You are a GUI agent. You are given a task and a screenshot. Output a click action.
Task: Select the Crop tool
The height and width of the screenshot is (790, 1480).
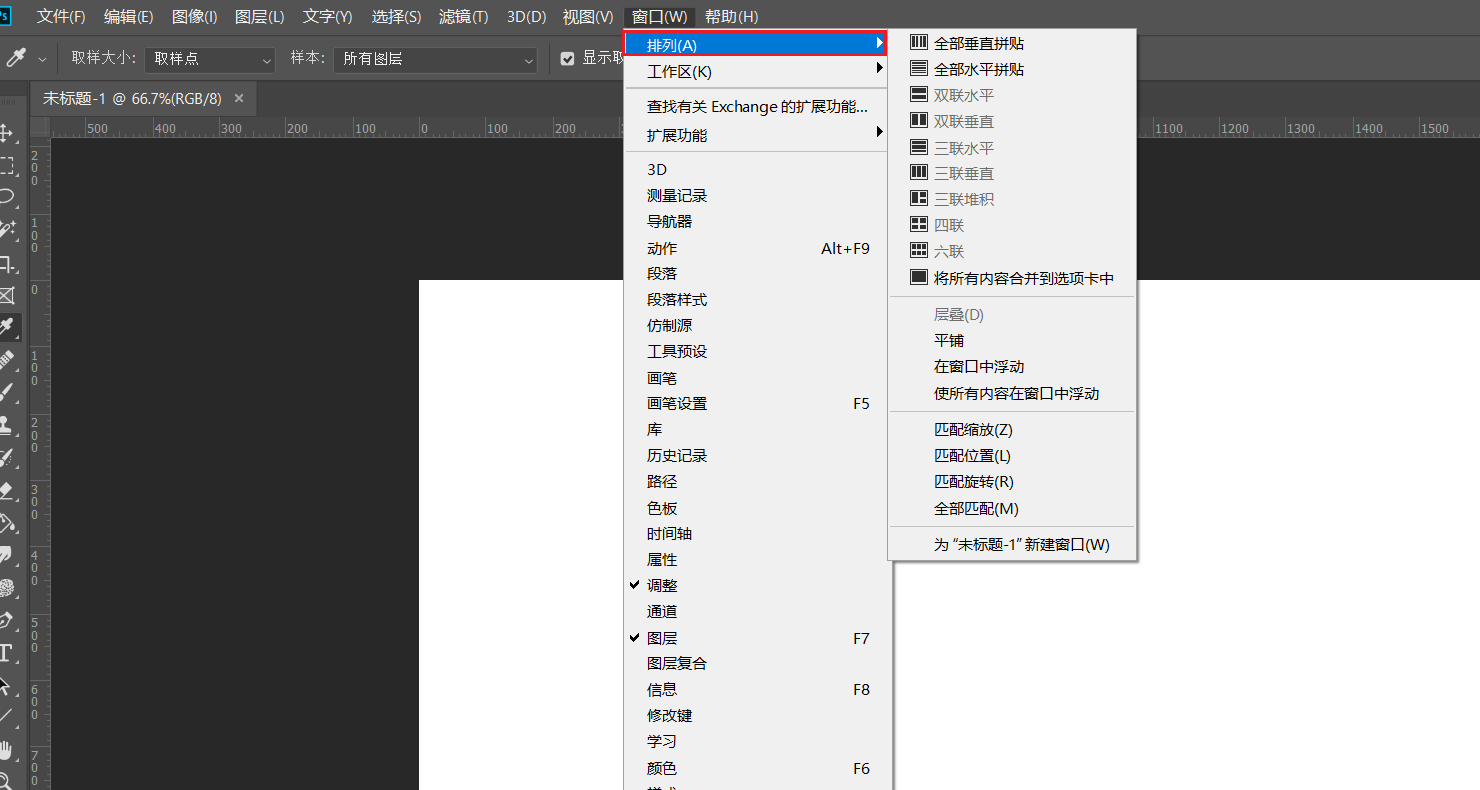pos(6,263)
